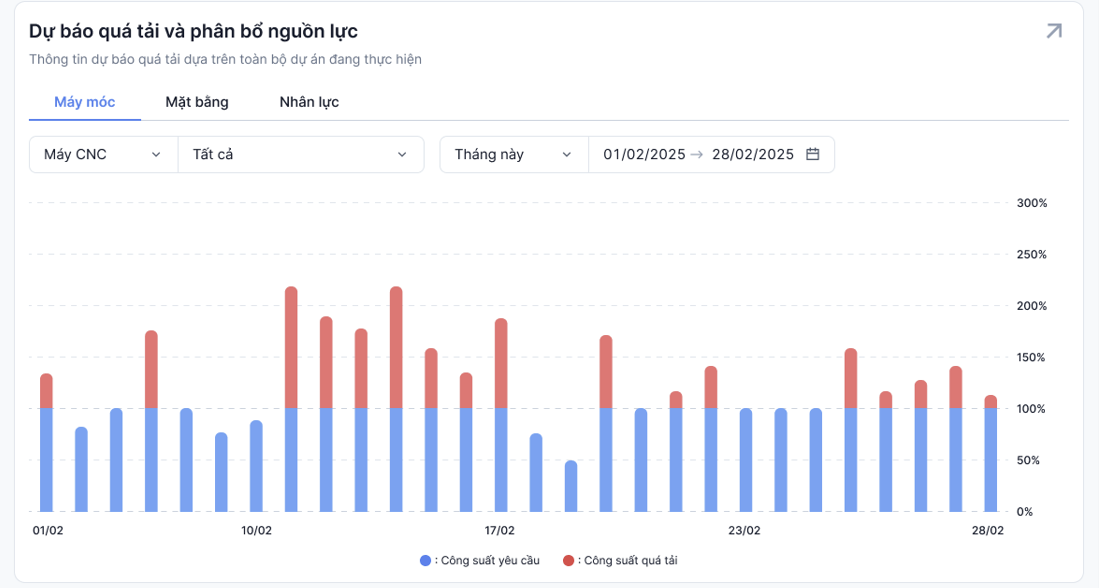Click the end date 28/02/2025 field
The height and width of the screenshot is (588, 1099).
point(752,154)
